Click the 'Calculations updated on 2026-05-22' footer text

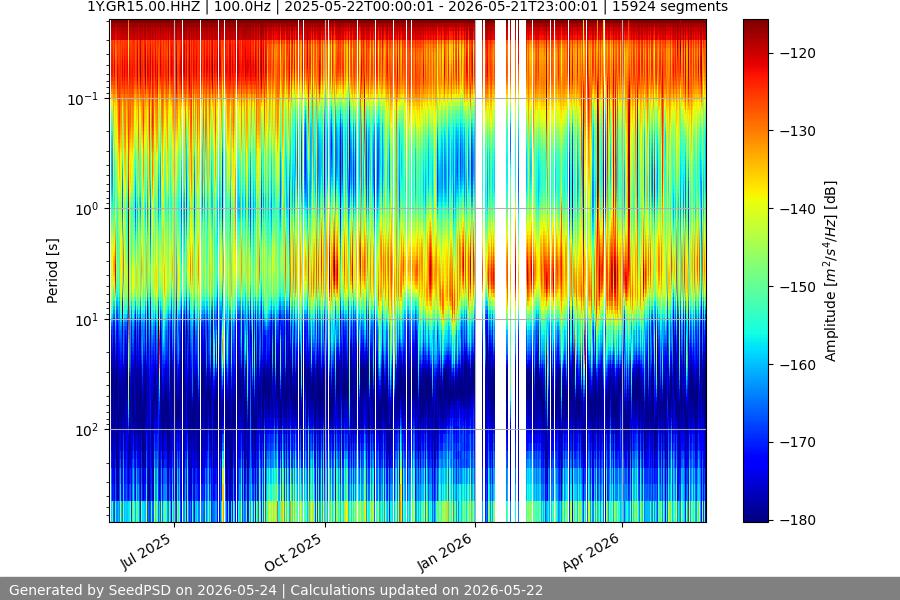(x=417, y=590)
